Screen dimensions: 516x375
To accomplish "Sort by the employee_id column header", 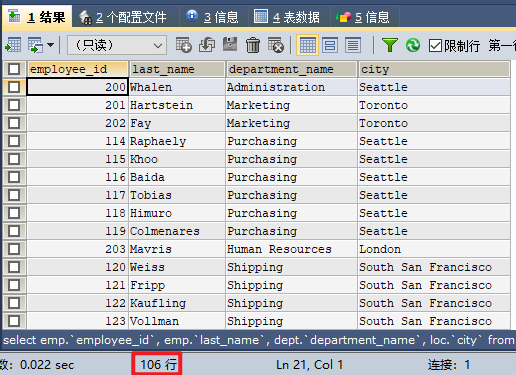I will 77,69.
